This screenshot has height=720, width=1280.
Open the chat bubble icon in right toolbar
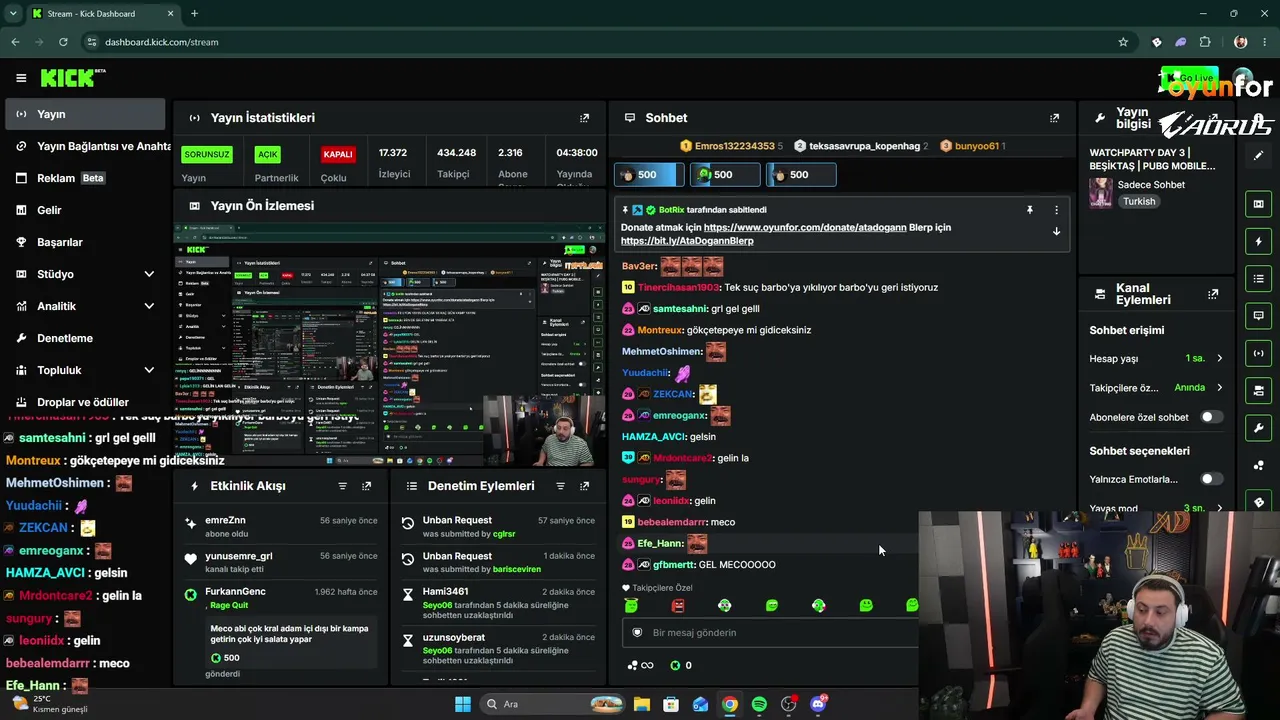click(x=1258, y=315)
